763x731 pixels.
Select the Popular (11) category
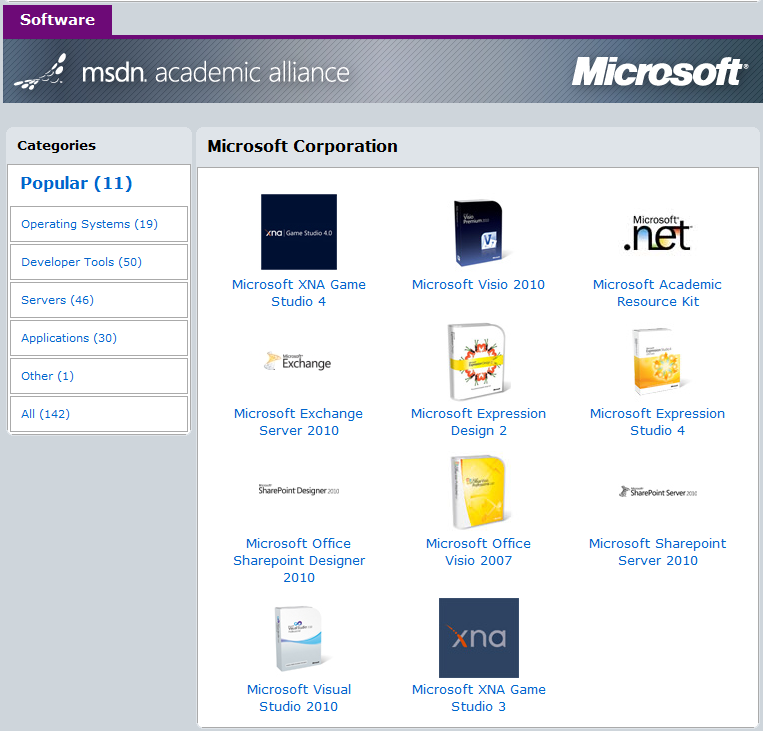pyautogui.click(x=76, y=183)
